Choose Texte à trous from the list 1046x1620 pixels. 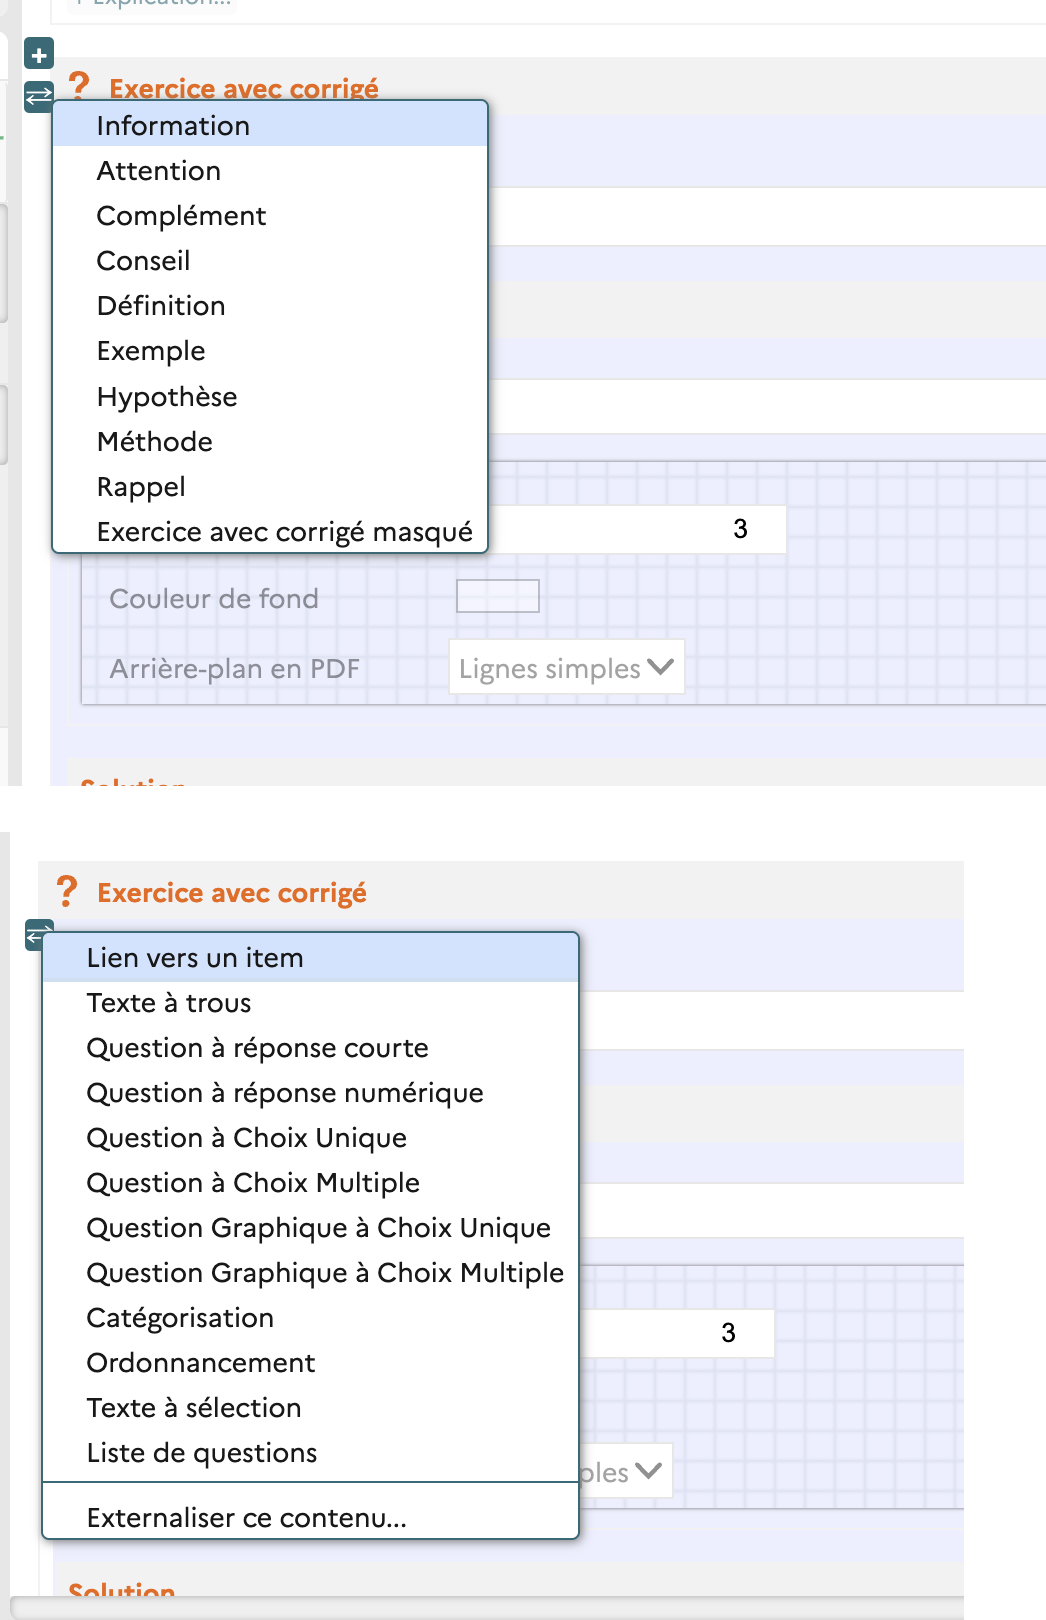point(169,1003)
